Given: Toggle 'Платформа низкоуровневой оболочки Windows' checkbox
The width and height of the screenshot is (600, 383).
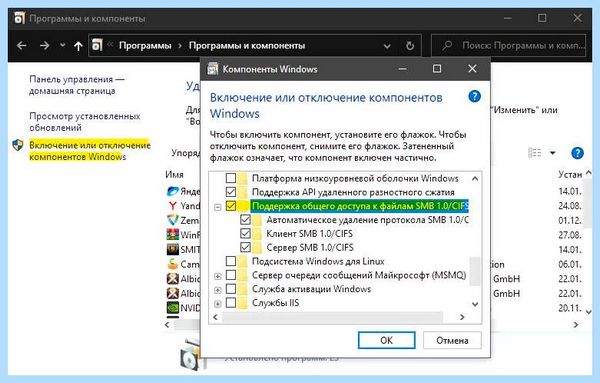Looking at the screenshot, I should (x=231, y=178).
